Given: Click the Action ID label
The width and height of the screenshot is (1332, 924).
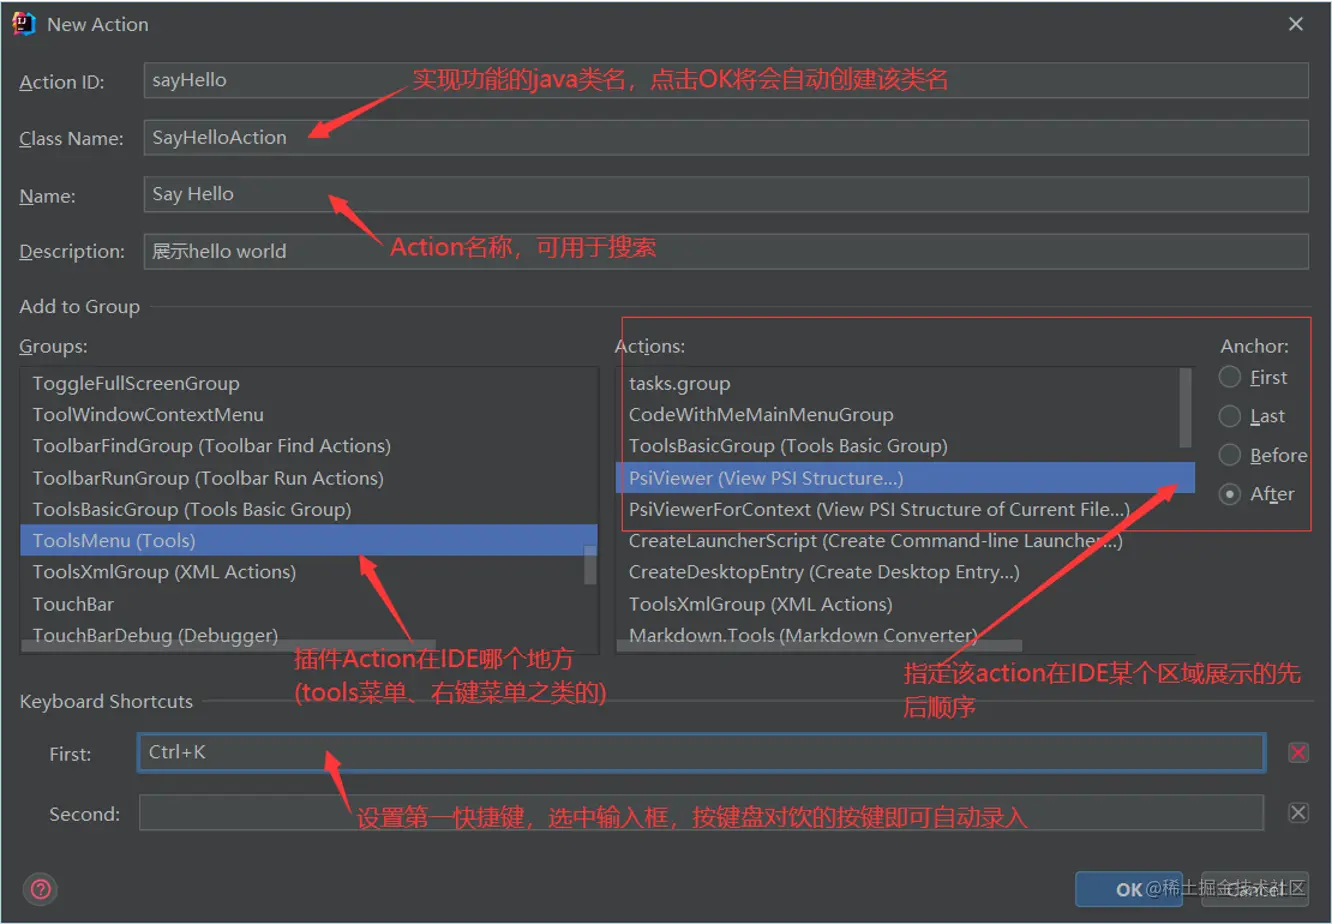Looking at the screenshot, I should (62, 82).
